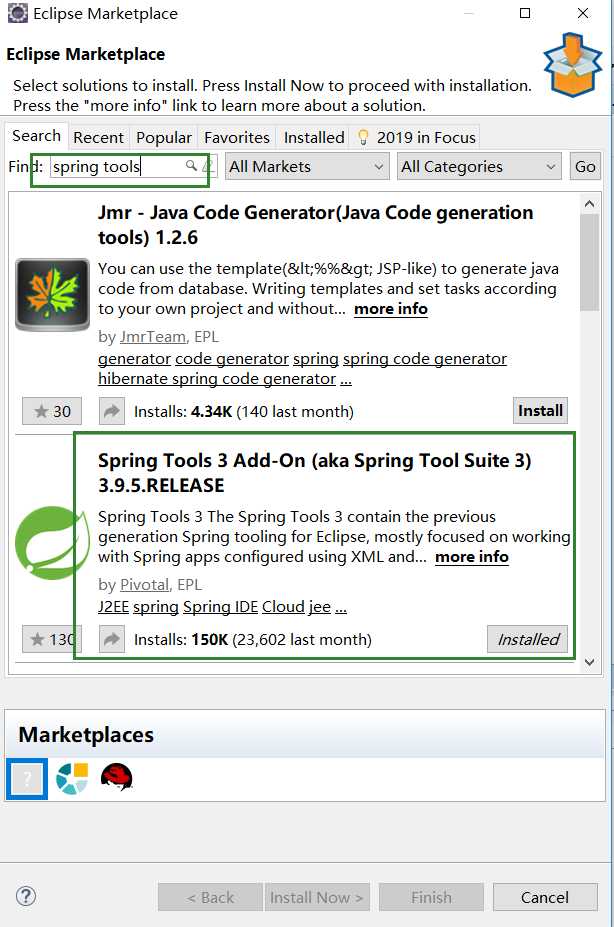Switch to the Recent tab
614x927 pixels.
coord(99,138)
